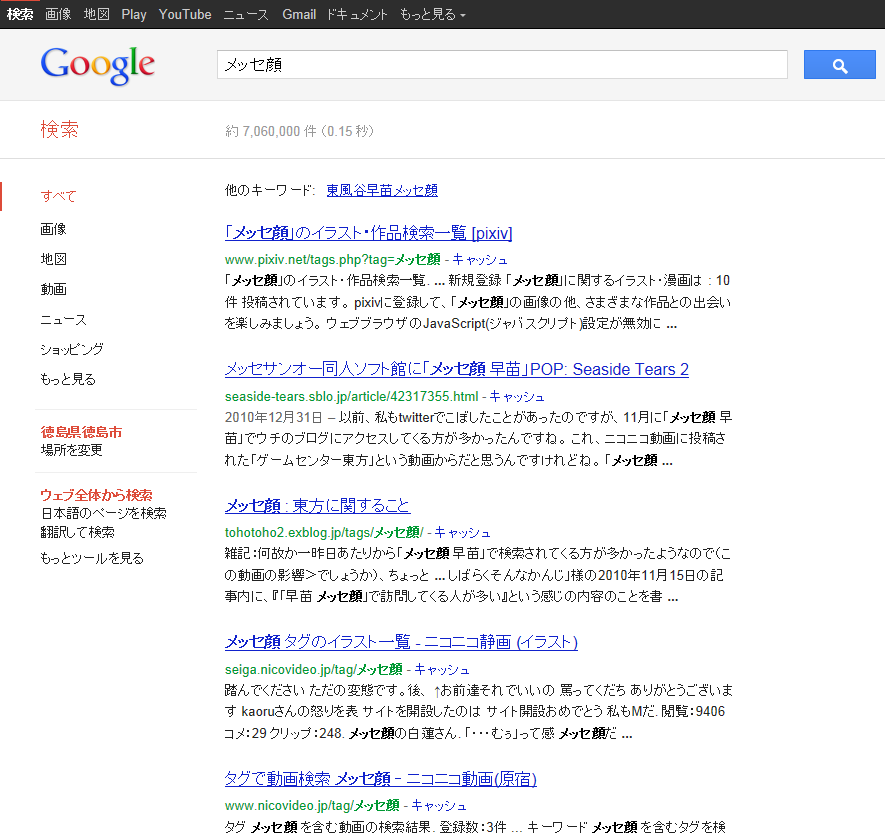Select すべて filter in the sidebar
Screen dimensions: 885x839
(58, 196)
